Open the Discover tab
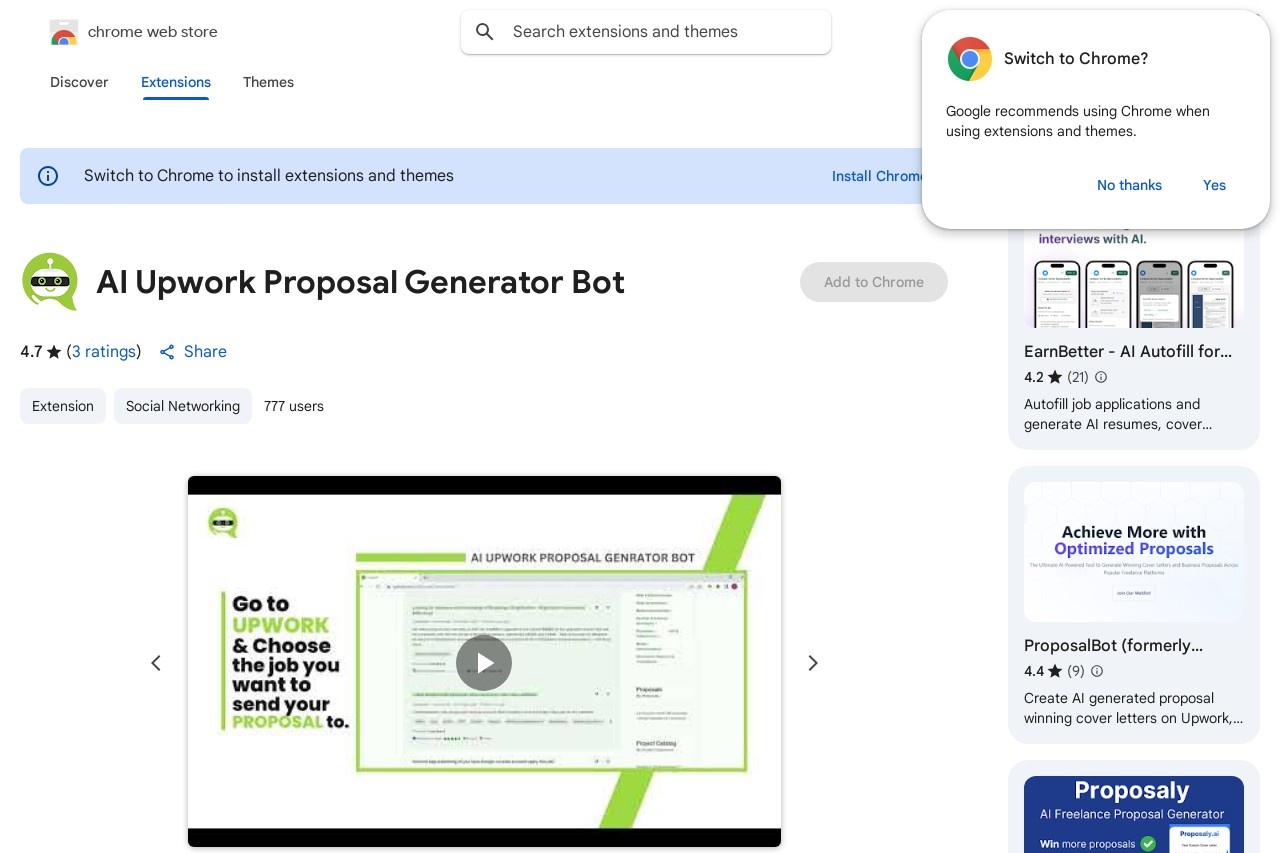 click(79, 82)
